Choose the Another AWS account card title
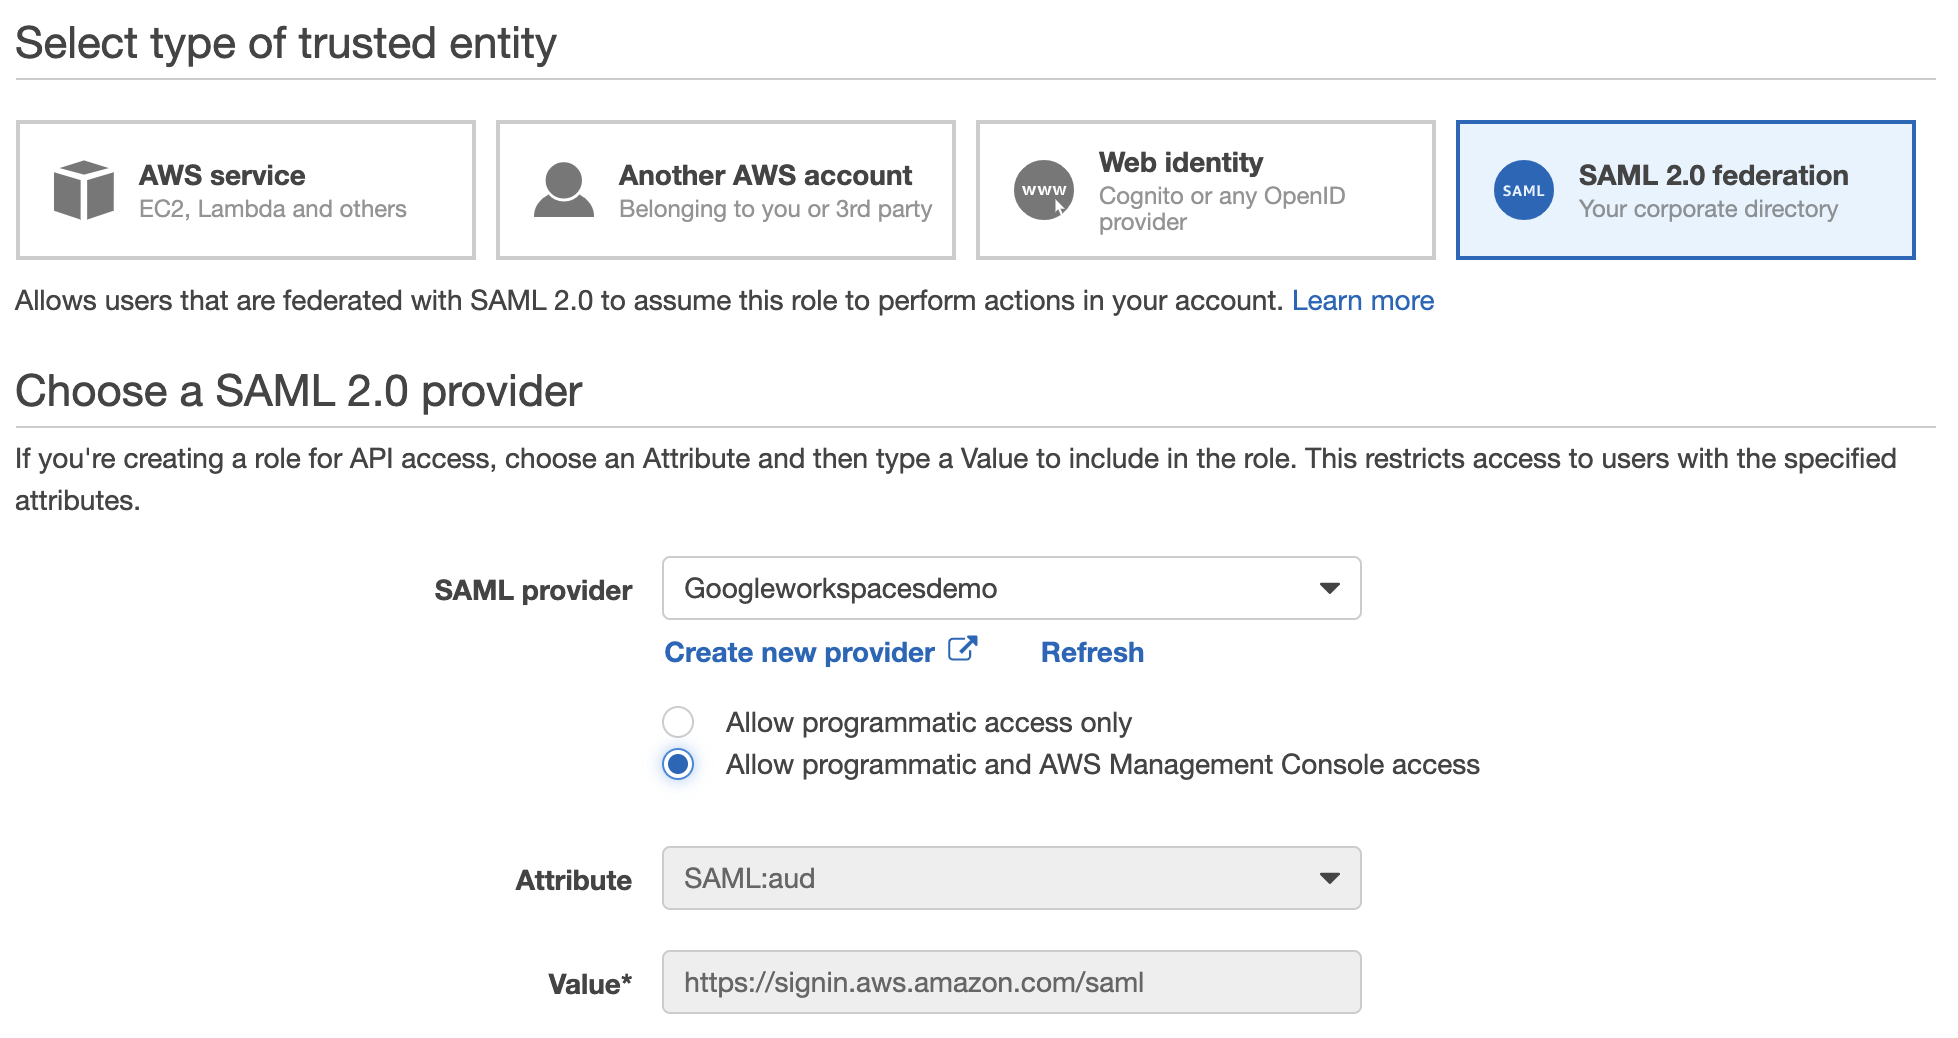 765,176
